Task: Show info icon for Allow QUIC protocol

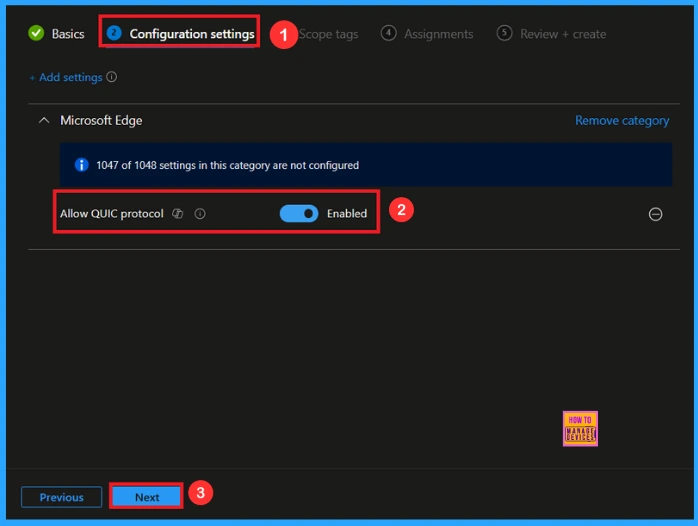Action: point(200,214)
